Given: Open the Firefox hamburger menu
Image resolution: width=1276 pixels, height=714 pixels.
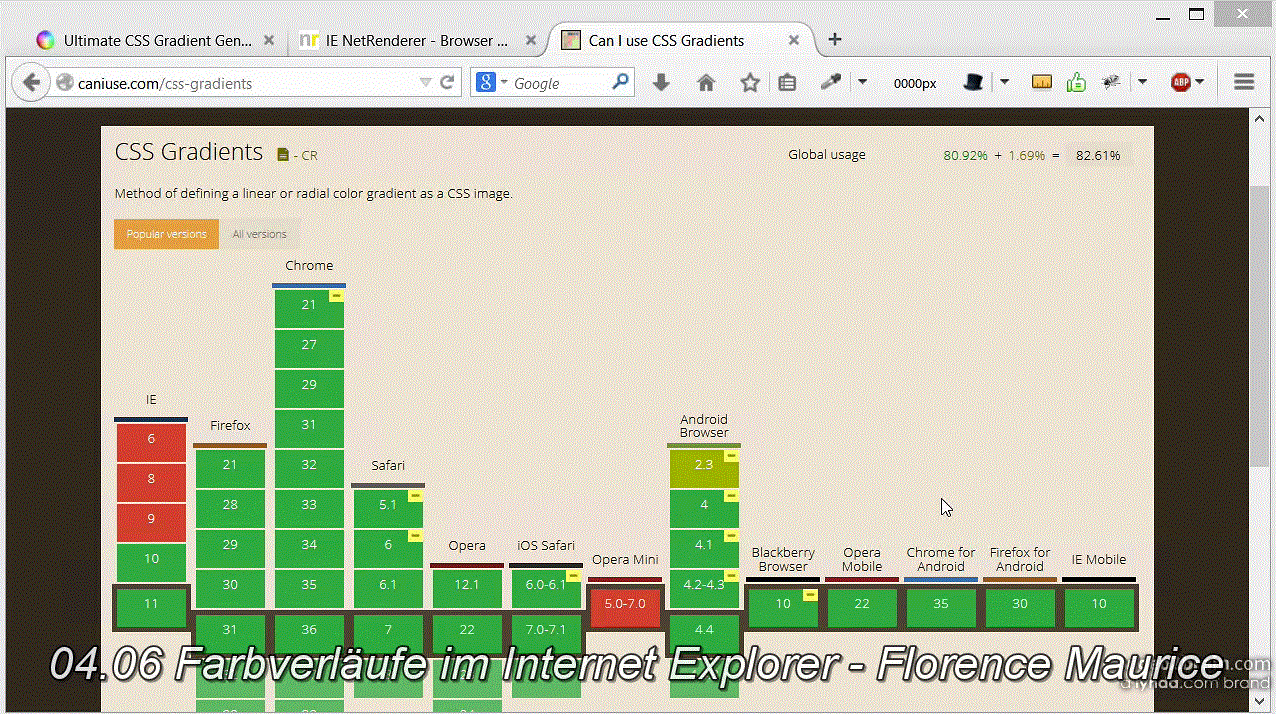Looking at the screenshot, I should 1244,83.
